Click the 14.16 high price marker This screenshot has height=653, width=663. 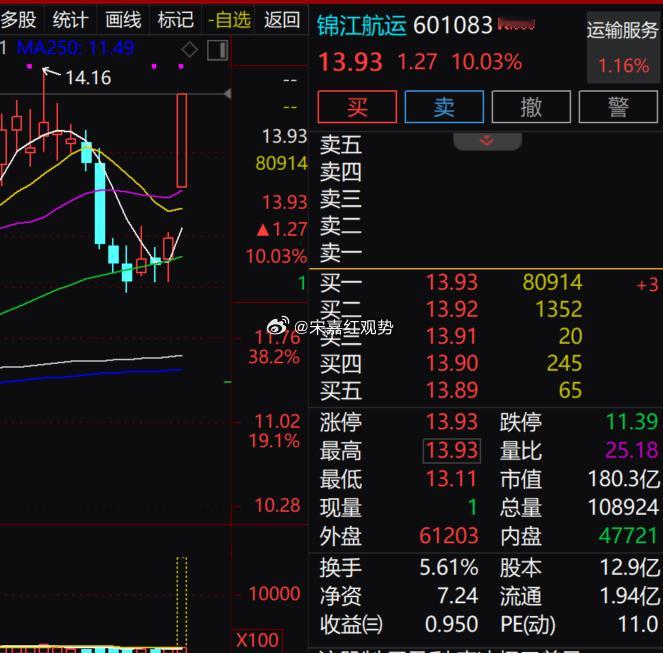[88, 78]
